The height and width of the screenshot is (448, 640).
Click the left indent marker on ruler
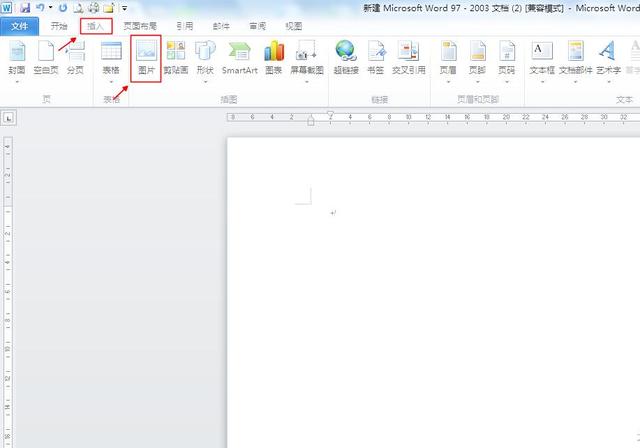(x=311, y=122)
